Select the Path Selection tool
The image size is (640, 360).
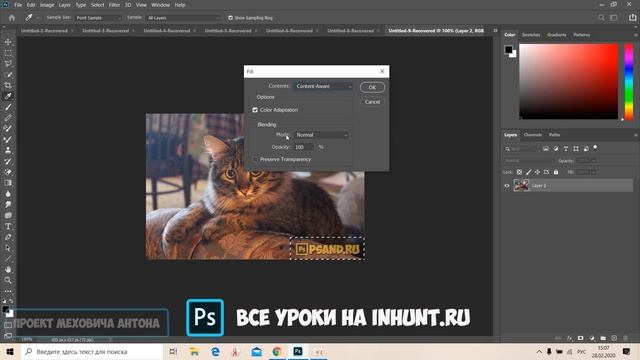(x=8, y=248)
